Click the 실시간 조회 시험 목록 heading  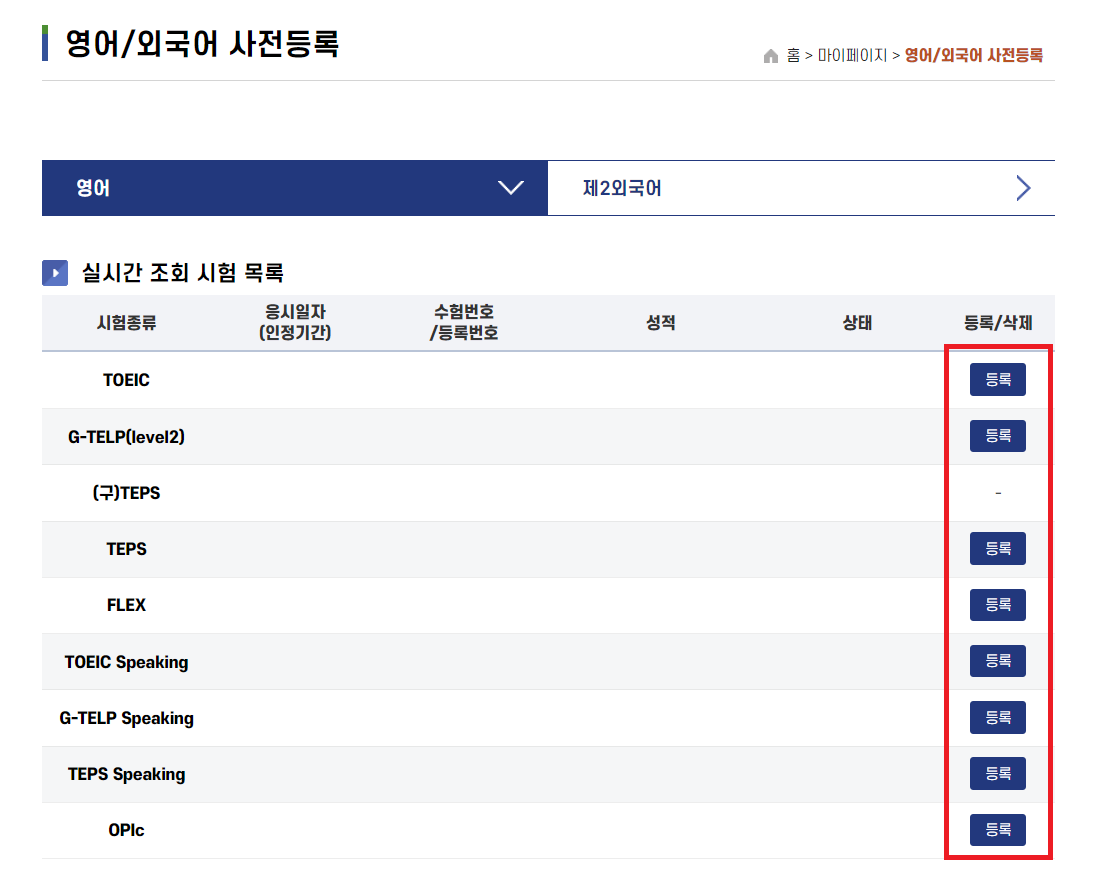tap(182, 272)
